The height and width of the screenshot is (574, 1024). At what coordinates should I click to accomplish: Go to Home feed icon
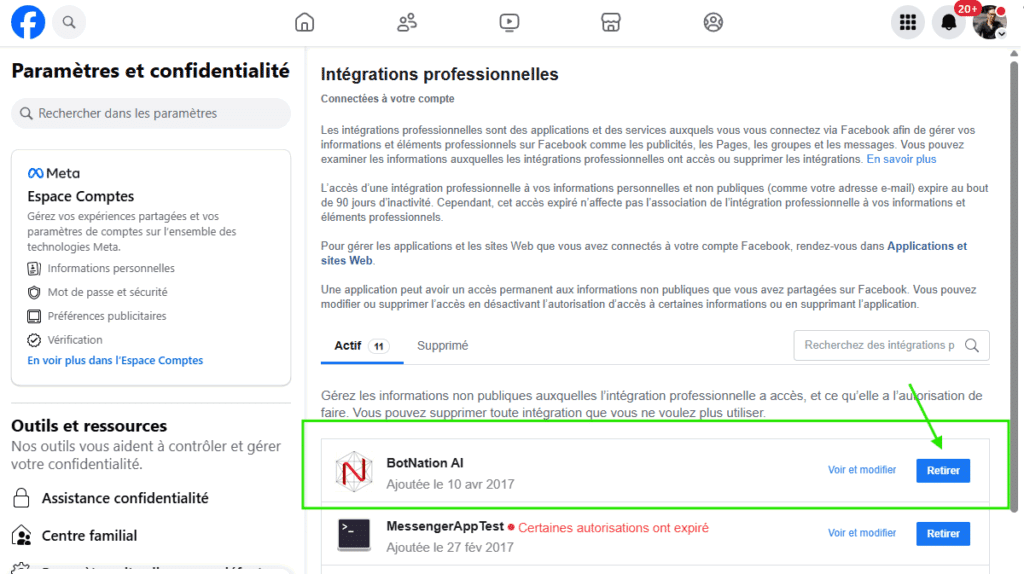[x=305, y=22]
